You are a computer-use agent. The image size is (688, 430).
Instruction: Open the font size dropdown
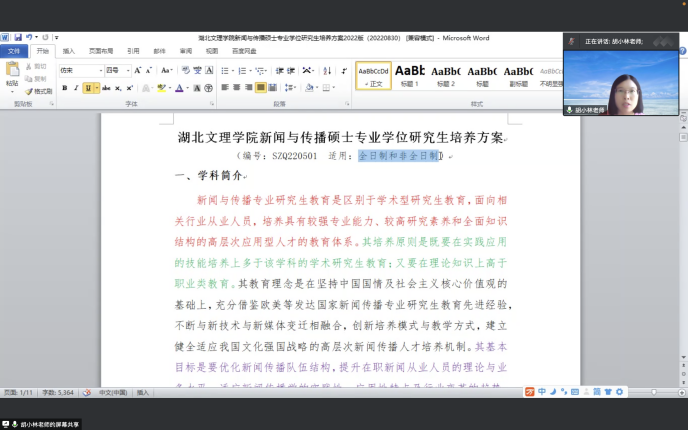(x=127, y=71)
